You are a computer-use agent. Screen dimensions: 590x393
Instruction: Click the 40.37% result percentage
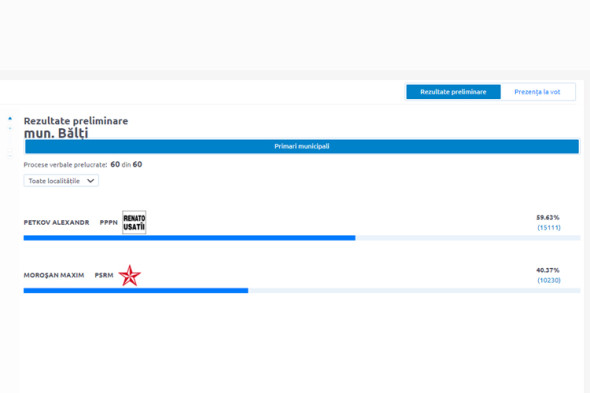coord(548,270)
